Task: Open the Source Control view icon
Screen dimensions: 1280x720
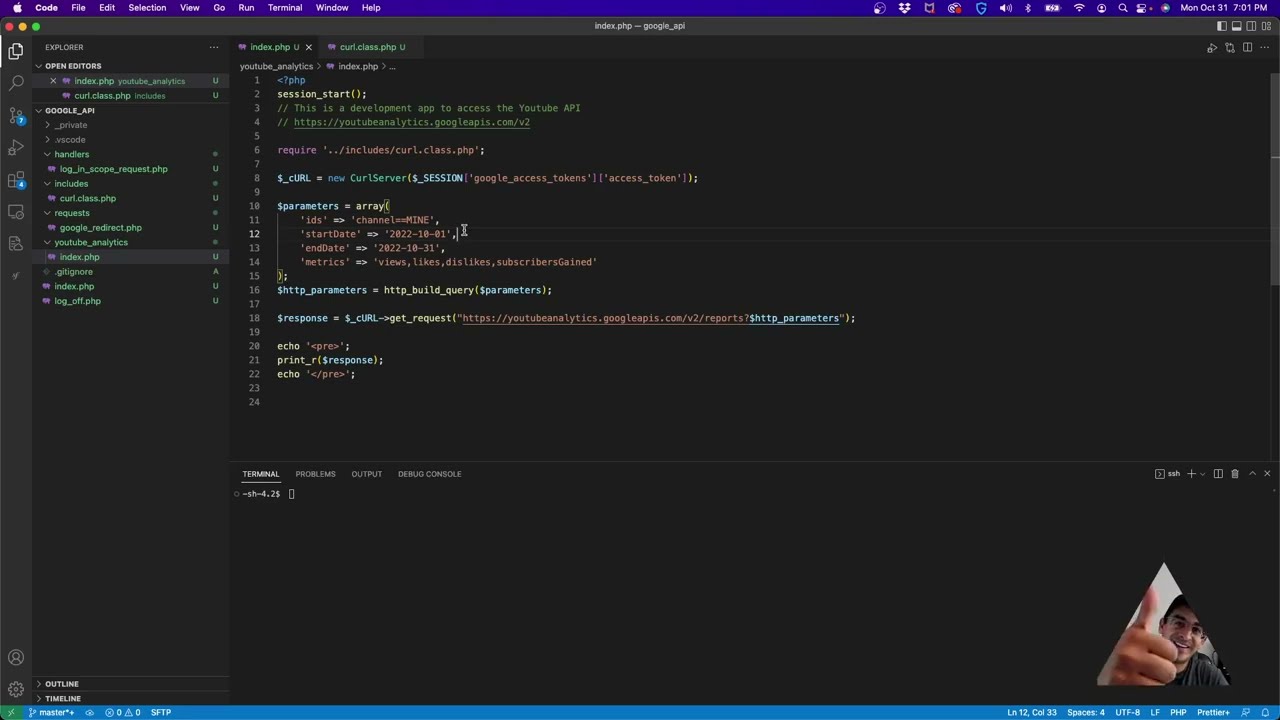Action: pos(16,116)
